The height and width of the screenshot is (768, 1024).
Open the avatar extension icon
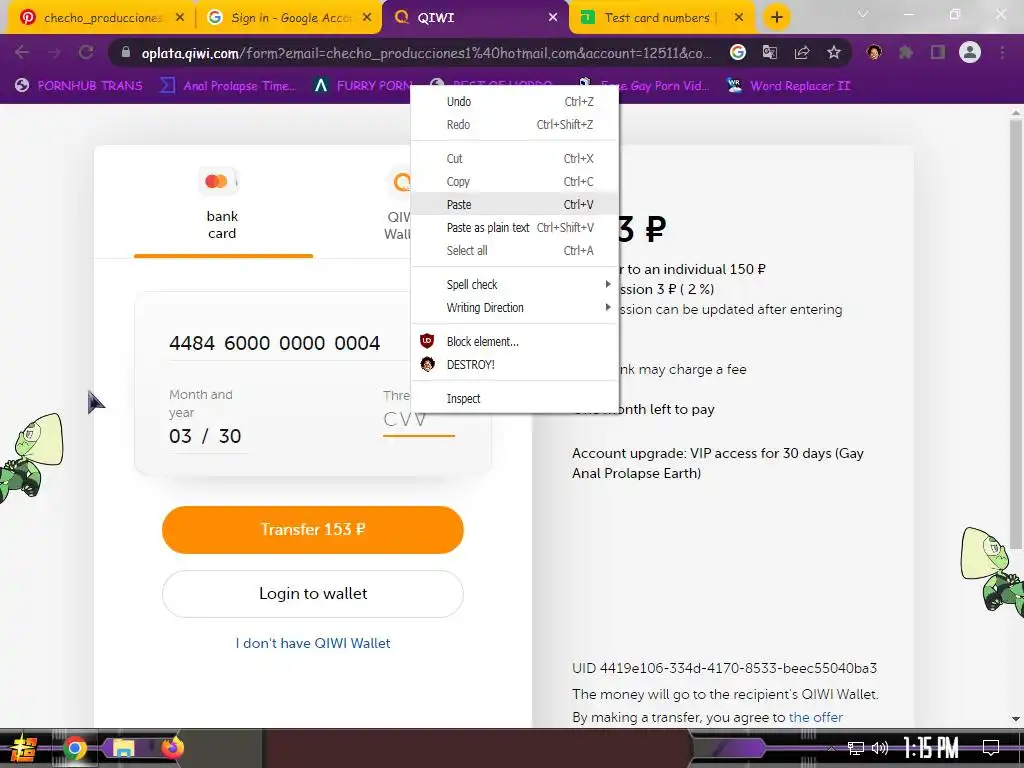tap(874, 52)
